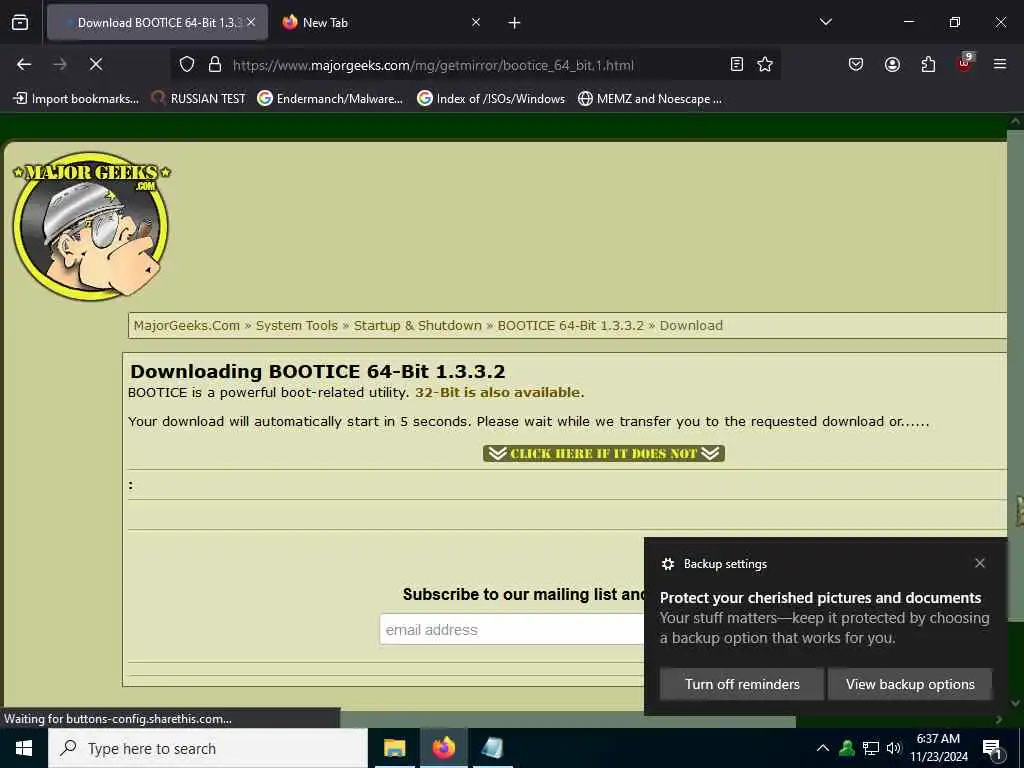The height and width of the screenshot is (768, 1024).
Task: Open Backup settings gear icon
Action: (x=667, y=564)
